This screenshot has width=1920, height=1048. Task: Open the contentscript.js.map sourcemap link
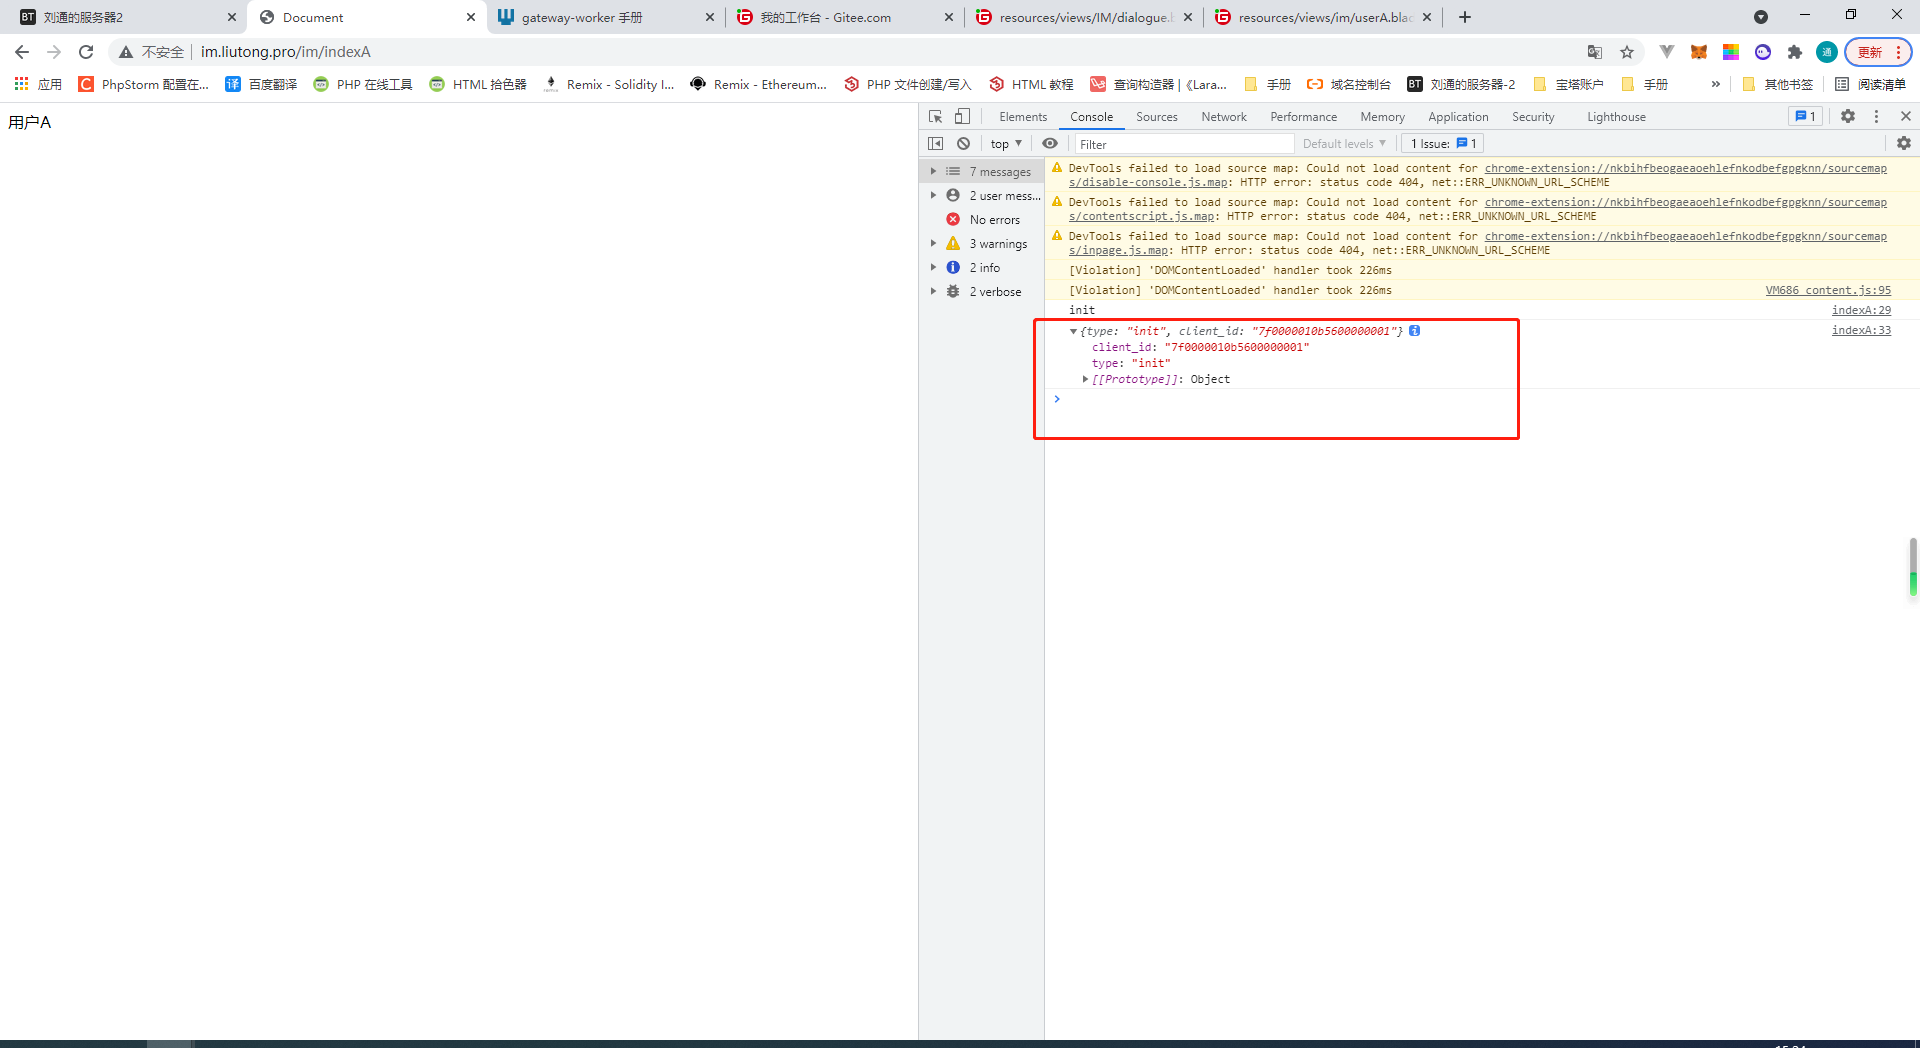(1142, 216)
